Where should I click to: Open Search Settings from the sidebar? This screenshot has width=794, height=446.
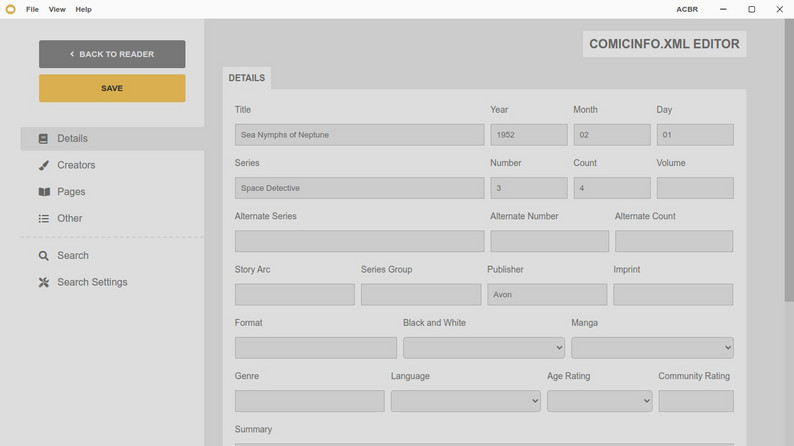click(x=112, y=282)
